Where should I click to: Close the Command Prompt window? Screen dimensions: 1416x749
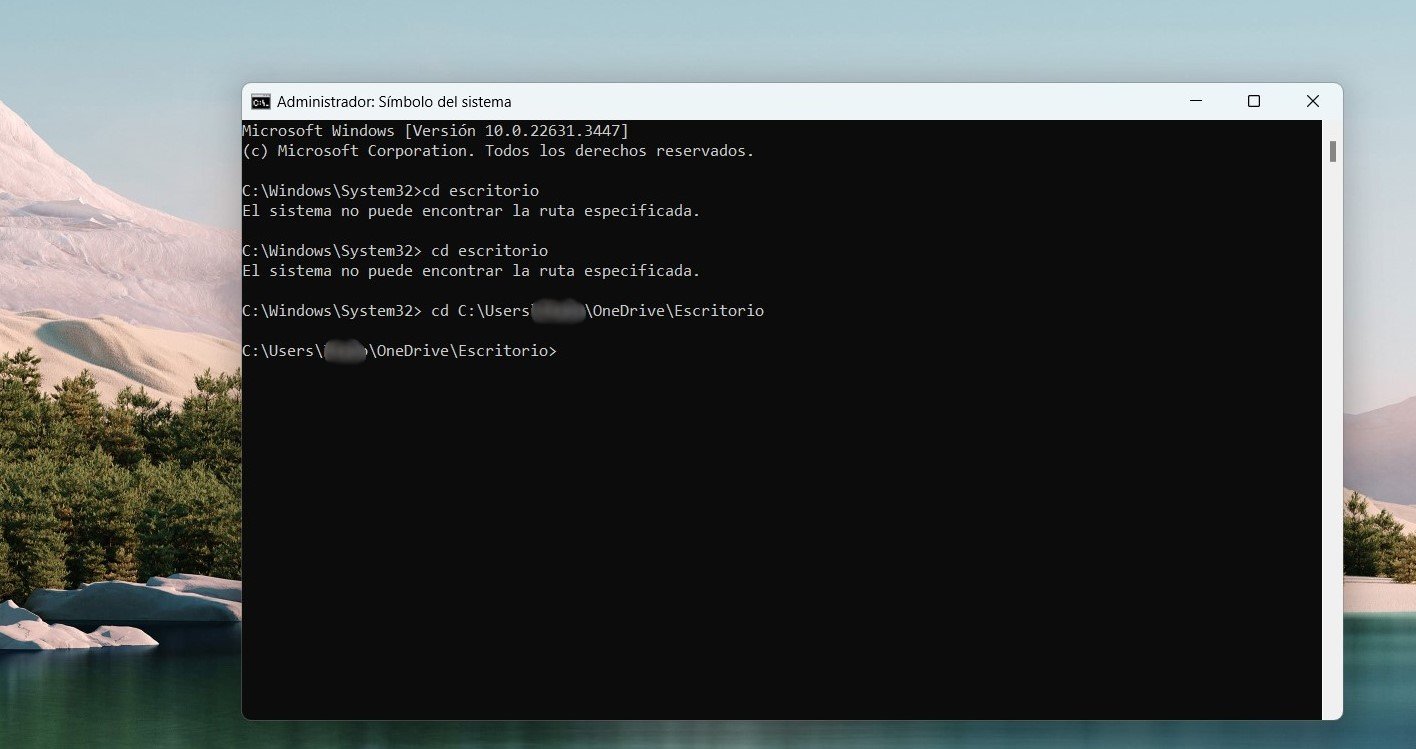click(1313, 101)
